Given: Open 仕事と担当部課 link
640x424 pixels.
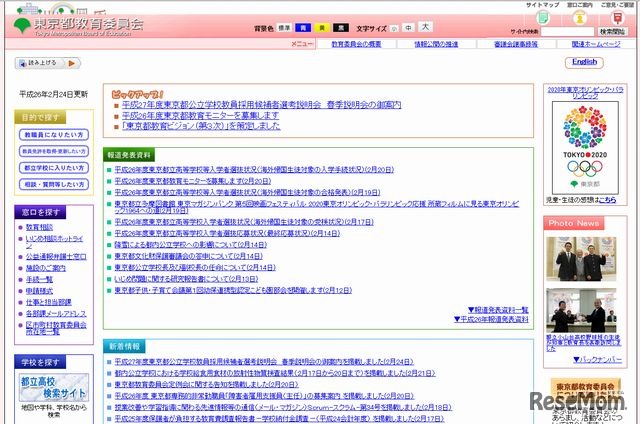Looking at the screenshot, I should (x=49, y=302).
